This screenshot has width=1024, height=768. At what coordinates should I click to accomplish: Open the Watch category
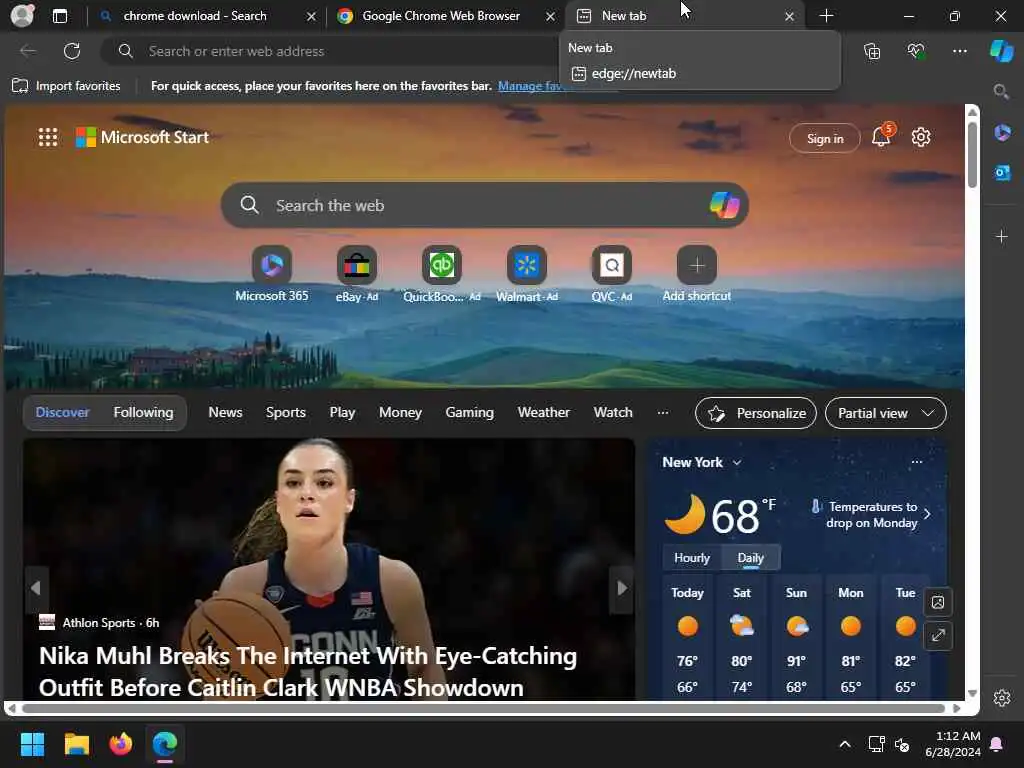[x=613, y=413]
